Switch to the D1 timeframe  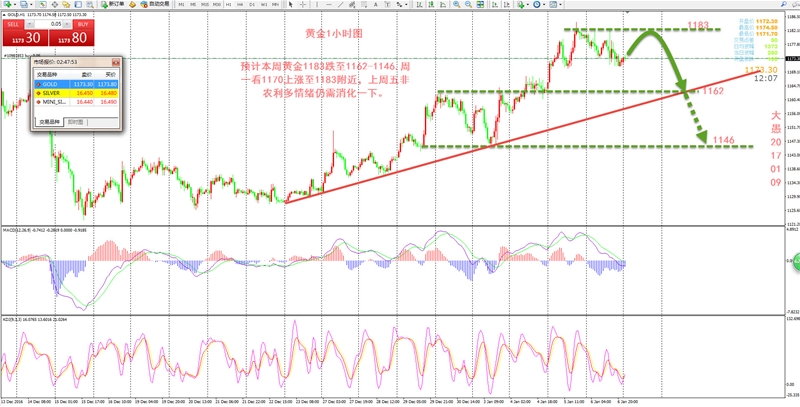click(x=252, y=4)
